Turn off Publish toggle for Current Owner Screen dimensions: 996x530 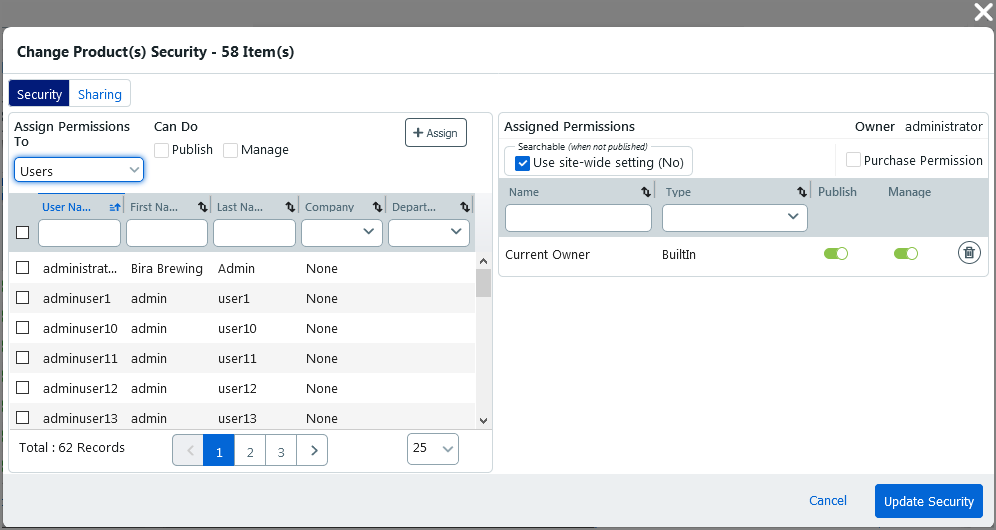point(835,254)
